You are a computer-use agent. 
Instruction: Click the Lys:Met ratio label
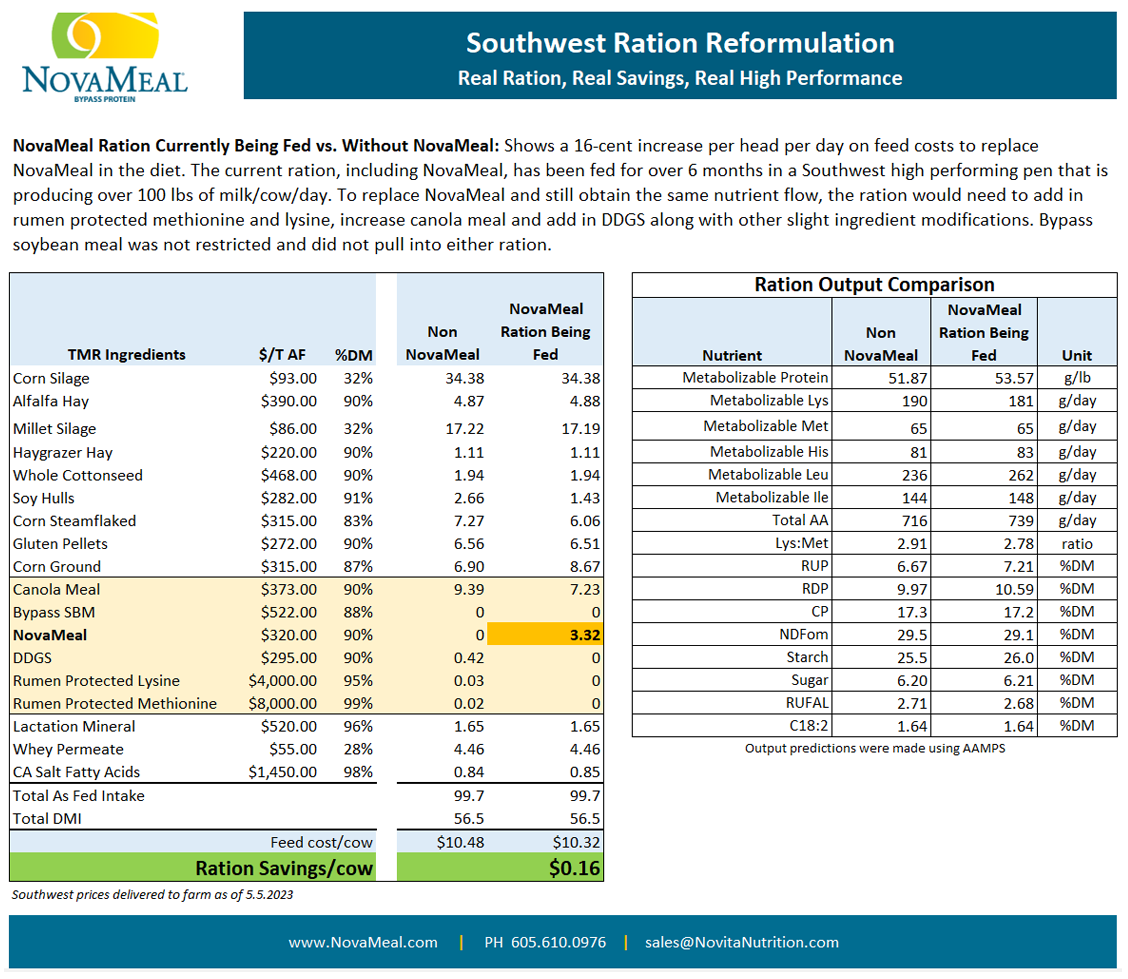[801, 543]
